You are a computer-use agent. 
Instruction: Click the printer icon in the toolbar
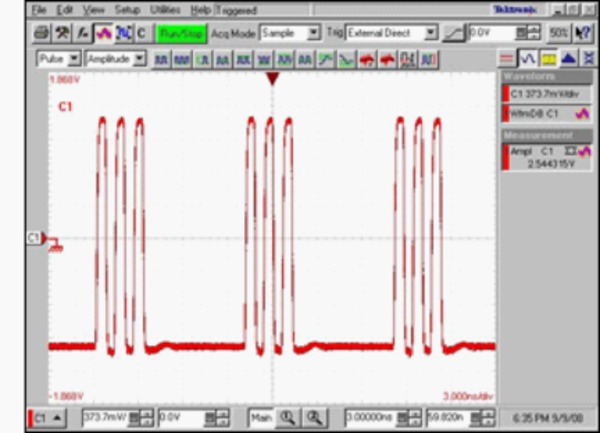pyautogui.click(x=41, y=33)
